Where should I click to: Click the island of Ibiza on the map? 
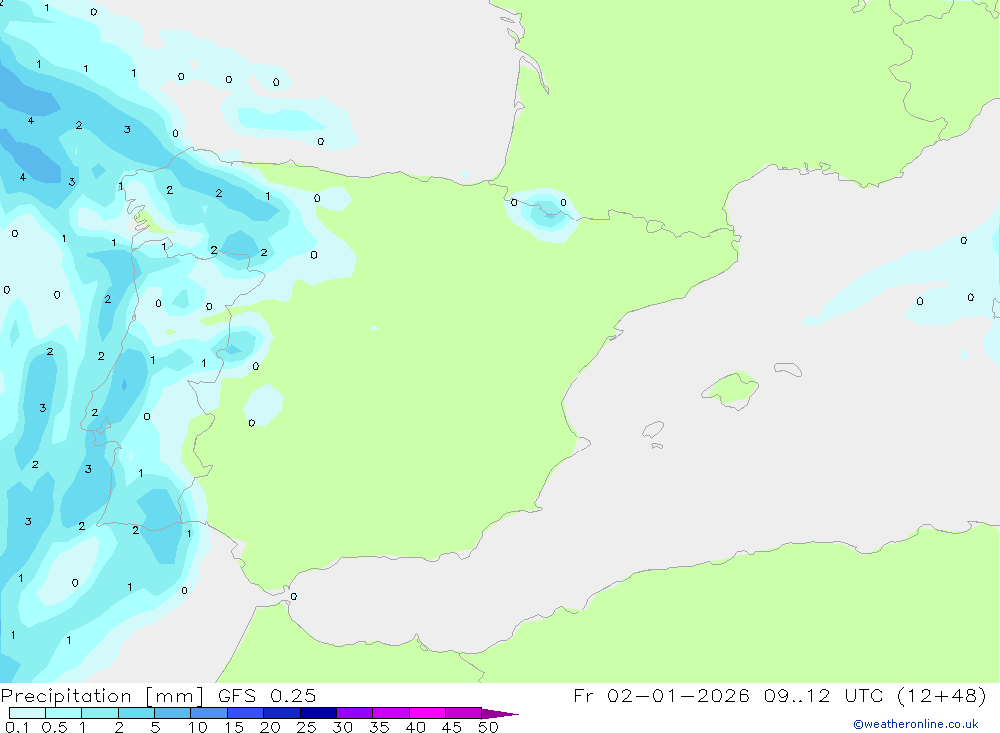click(x=653, y=429)
